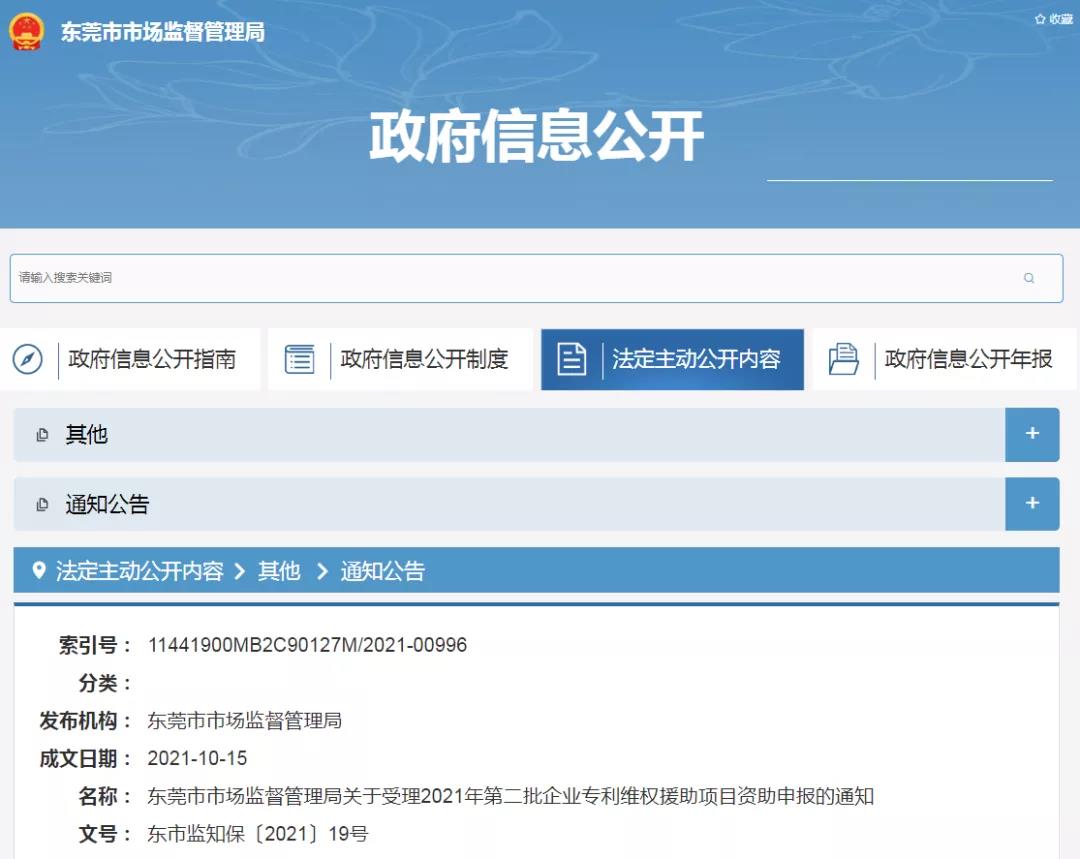The height and width of the screenshot is (859, 1080).
Task: Select the 法定主动公开内容 tab
Action: (696, 360)
